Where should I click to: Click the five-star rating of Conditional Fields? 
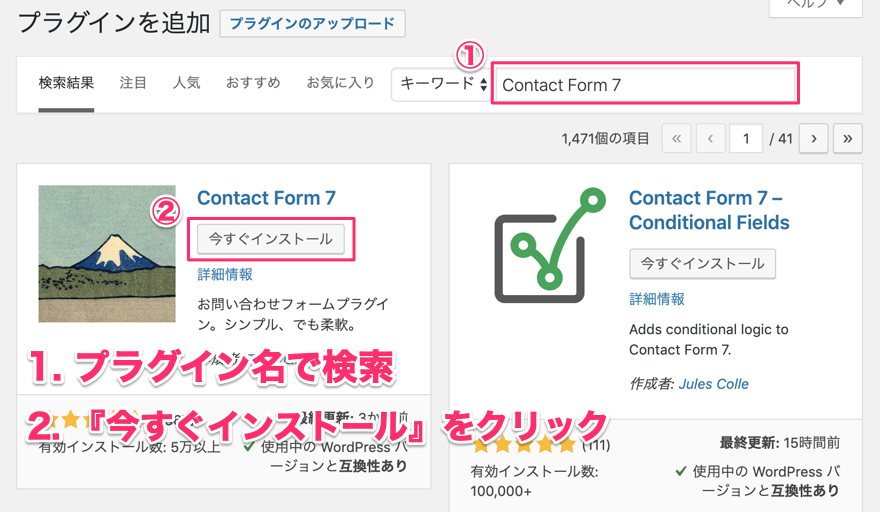pos(525,445)
